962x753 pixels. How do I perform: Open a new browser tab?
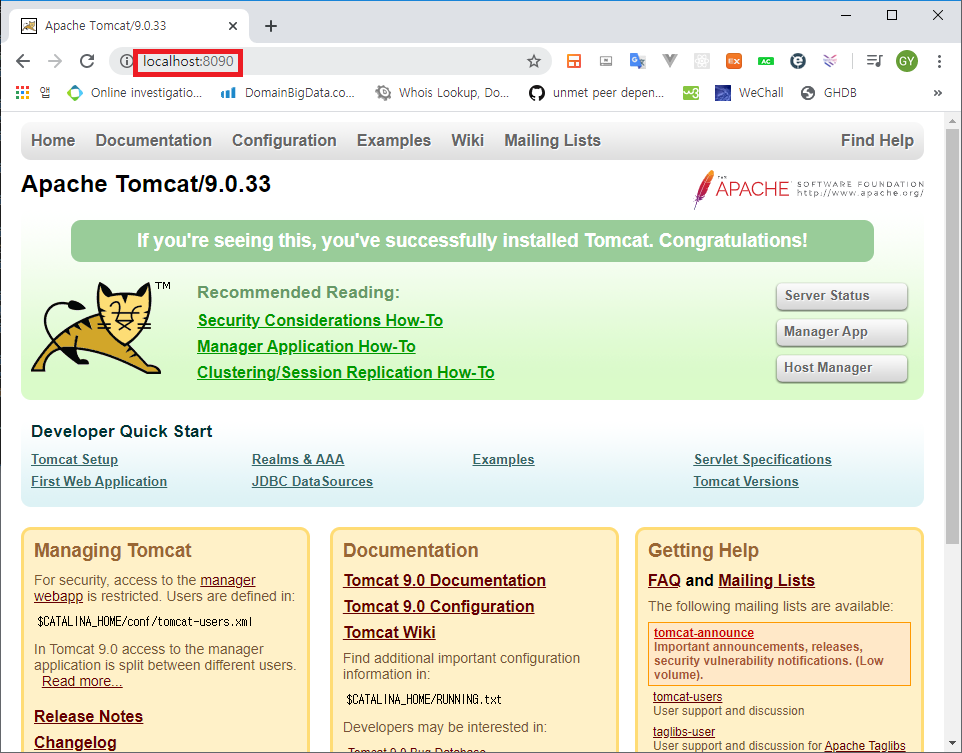click(x=271, y=26)
